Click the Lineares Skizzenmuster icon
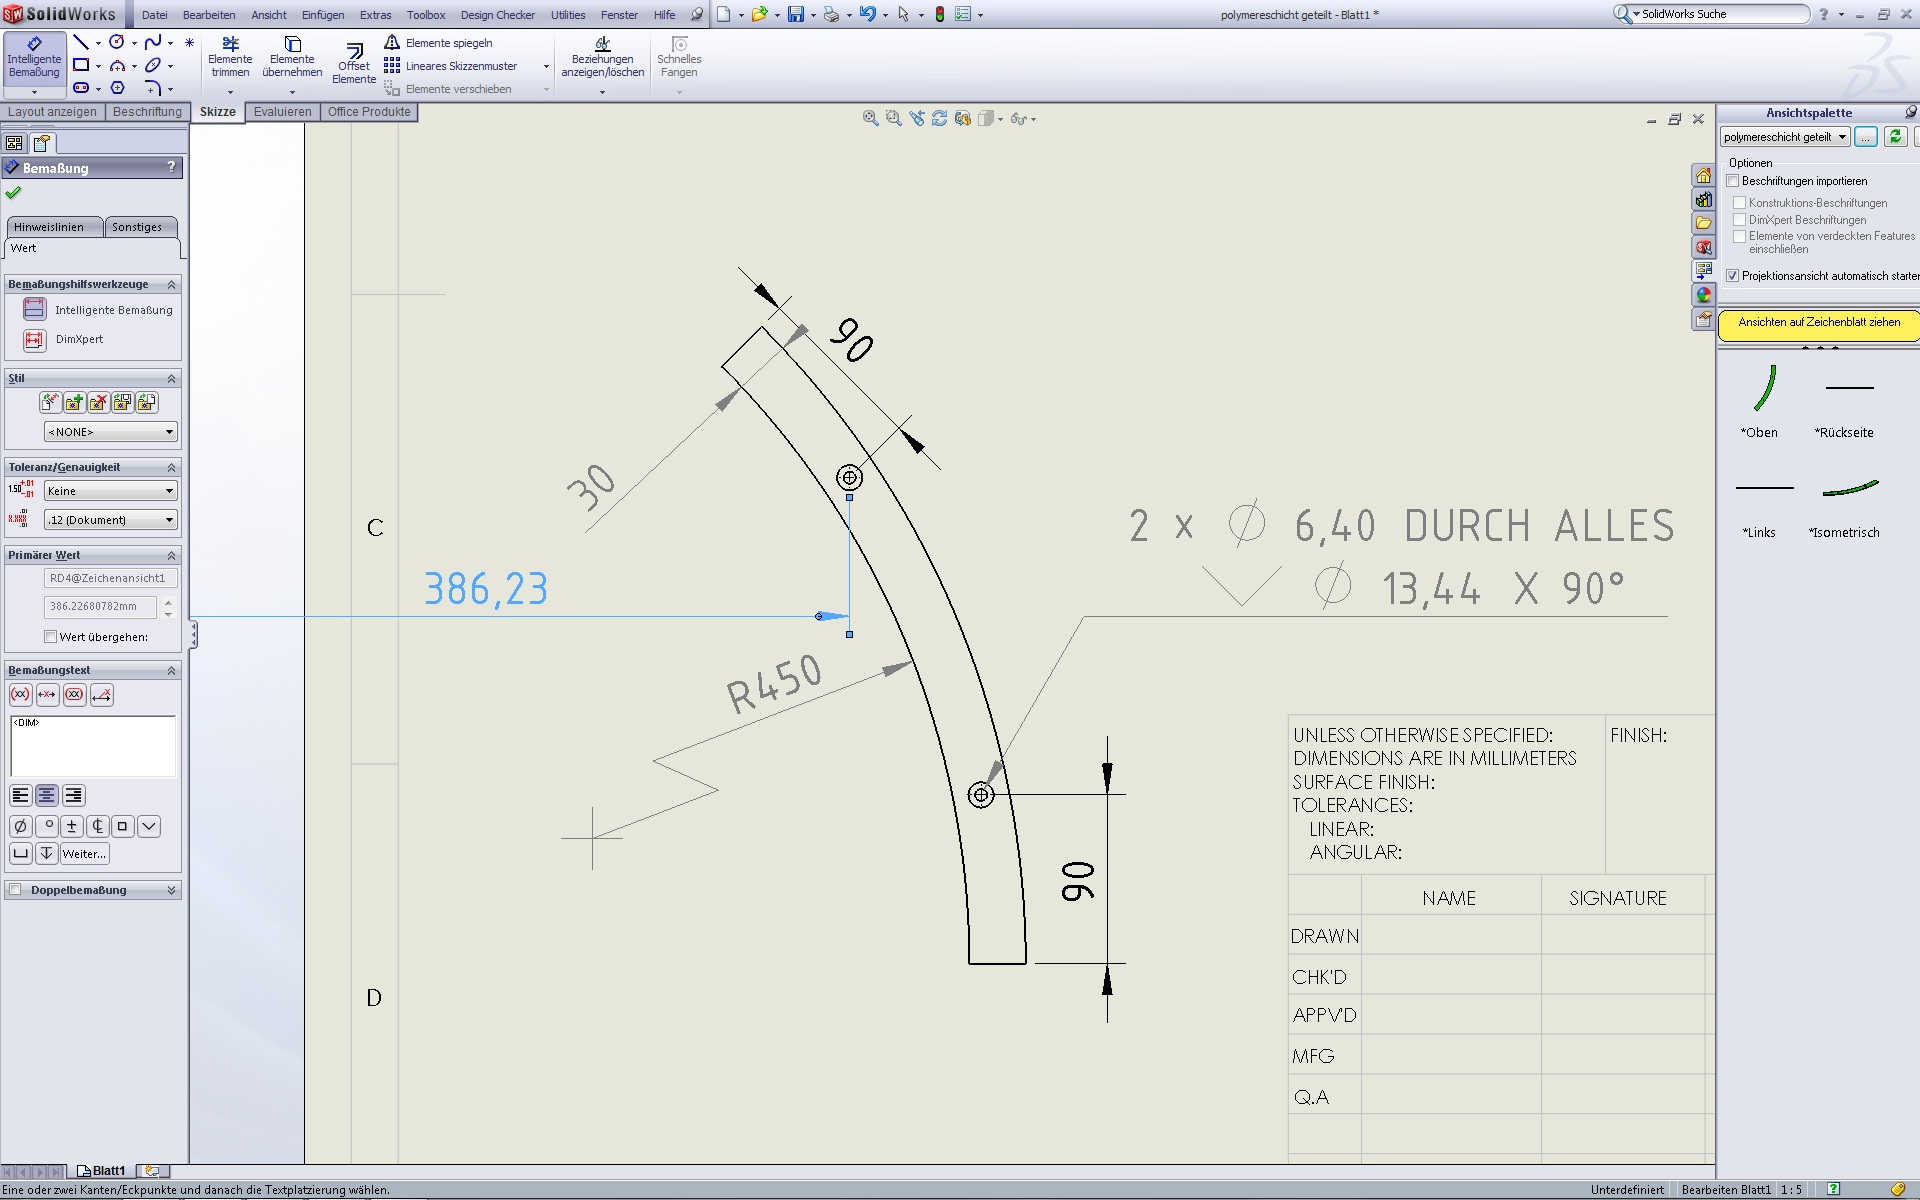 coord(451,66)
